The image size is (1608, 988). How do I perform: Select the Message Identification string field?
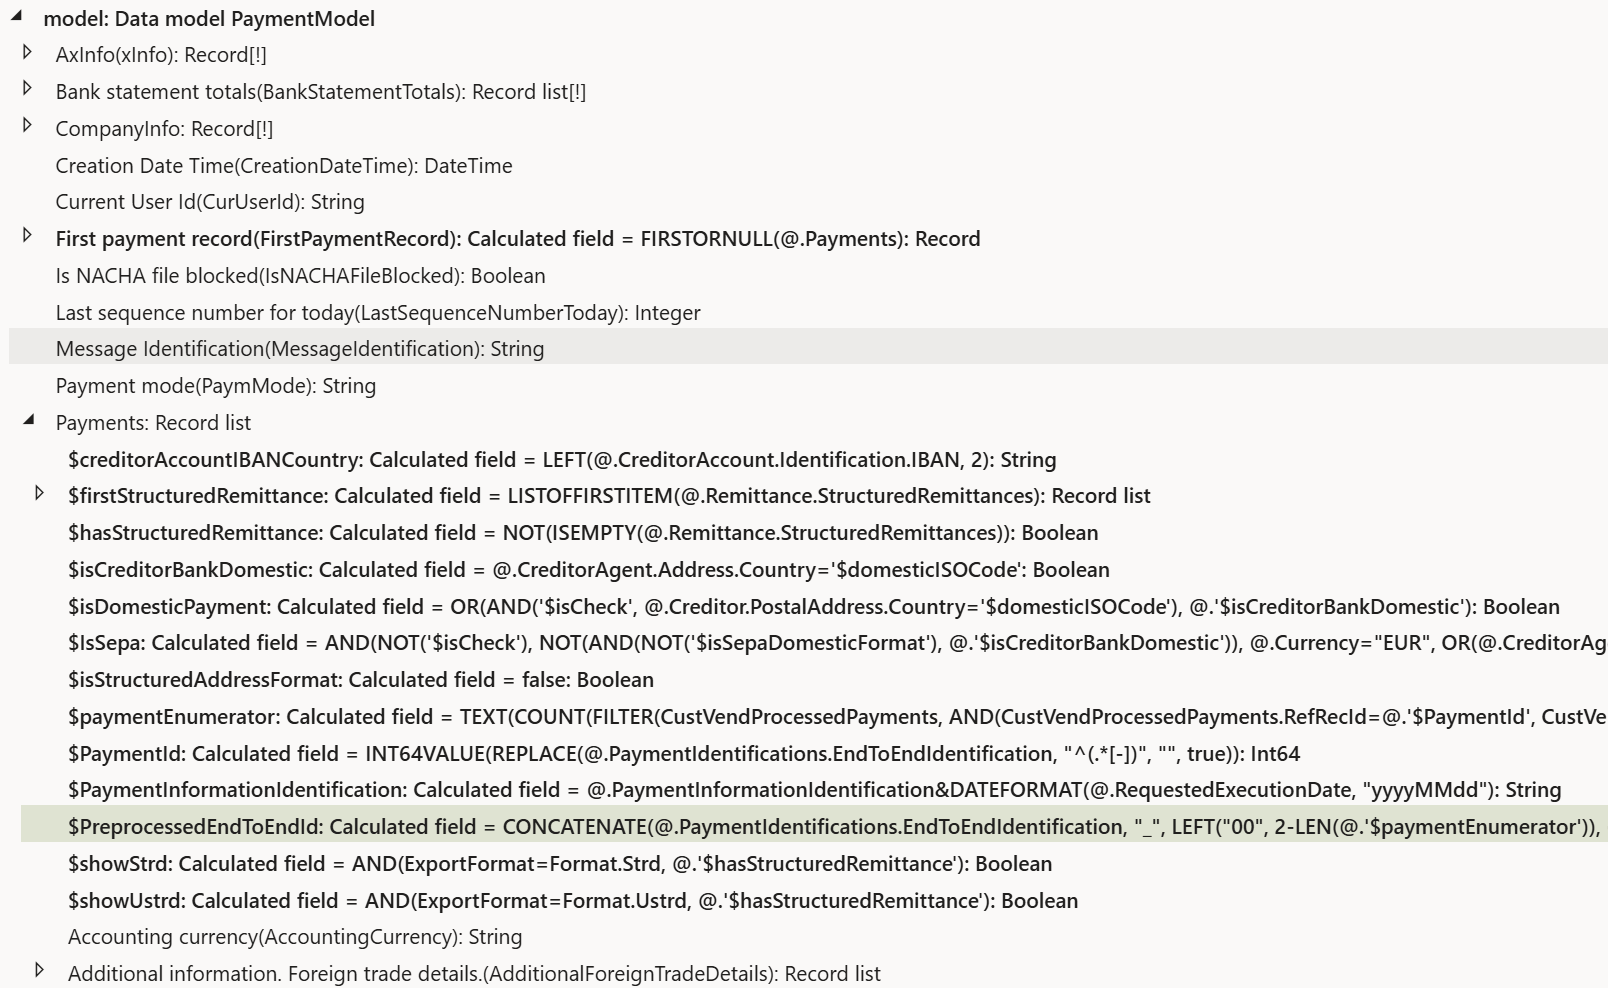pyautogui.click(x=299, y=349)
